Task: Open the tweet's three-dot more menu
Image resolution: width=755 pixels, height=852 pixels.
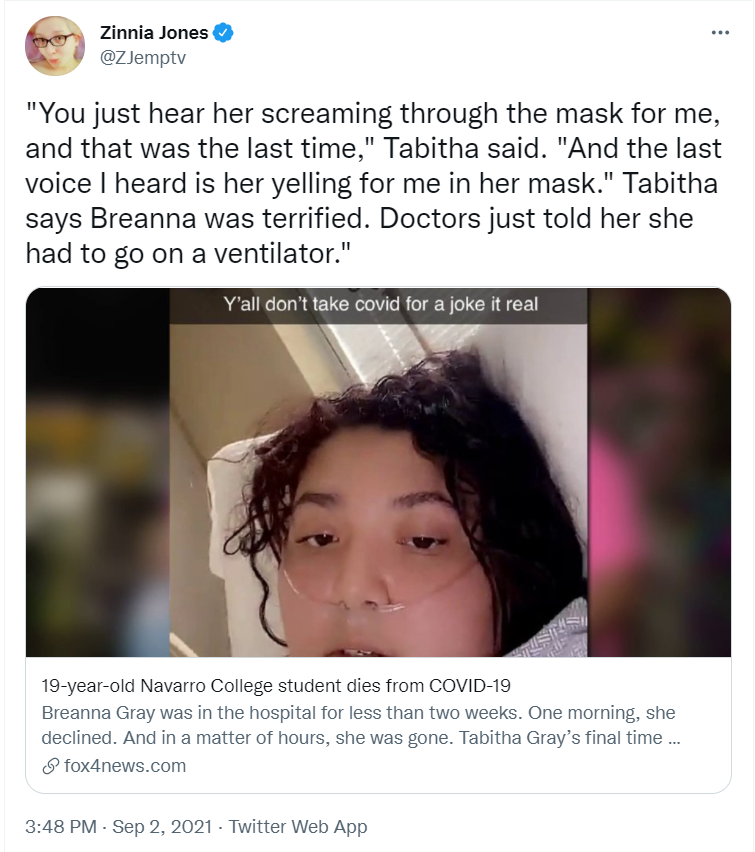Action: coord(720,33)
